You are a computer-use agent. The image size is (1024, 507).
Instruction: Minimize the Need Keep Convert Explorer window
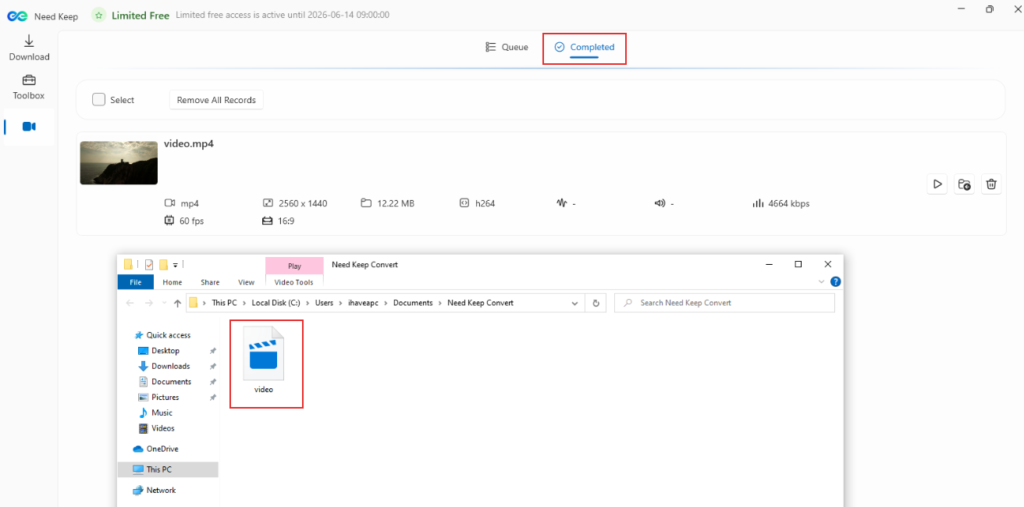pos(769,265)
